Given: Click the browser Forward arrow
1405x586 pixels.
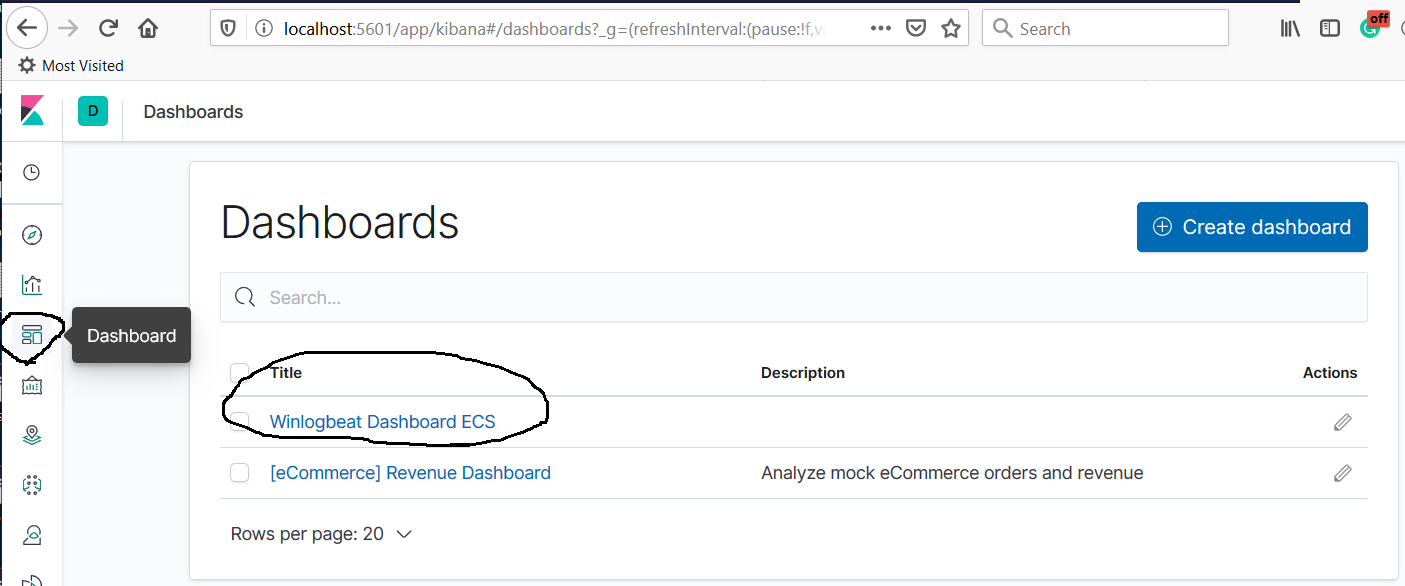Looking at the screenshot, I should coord(68,28).
